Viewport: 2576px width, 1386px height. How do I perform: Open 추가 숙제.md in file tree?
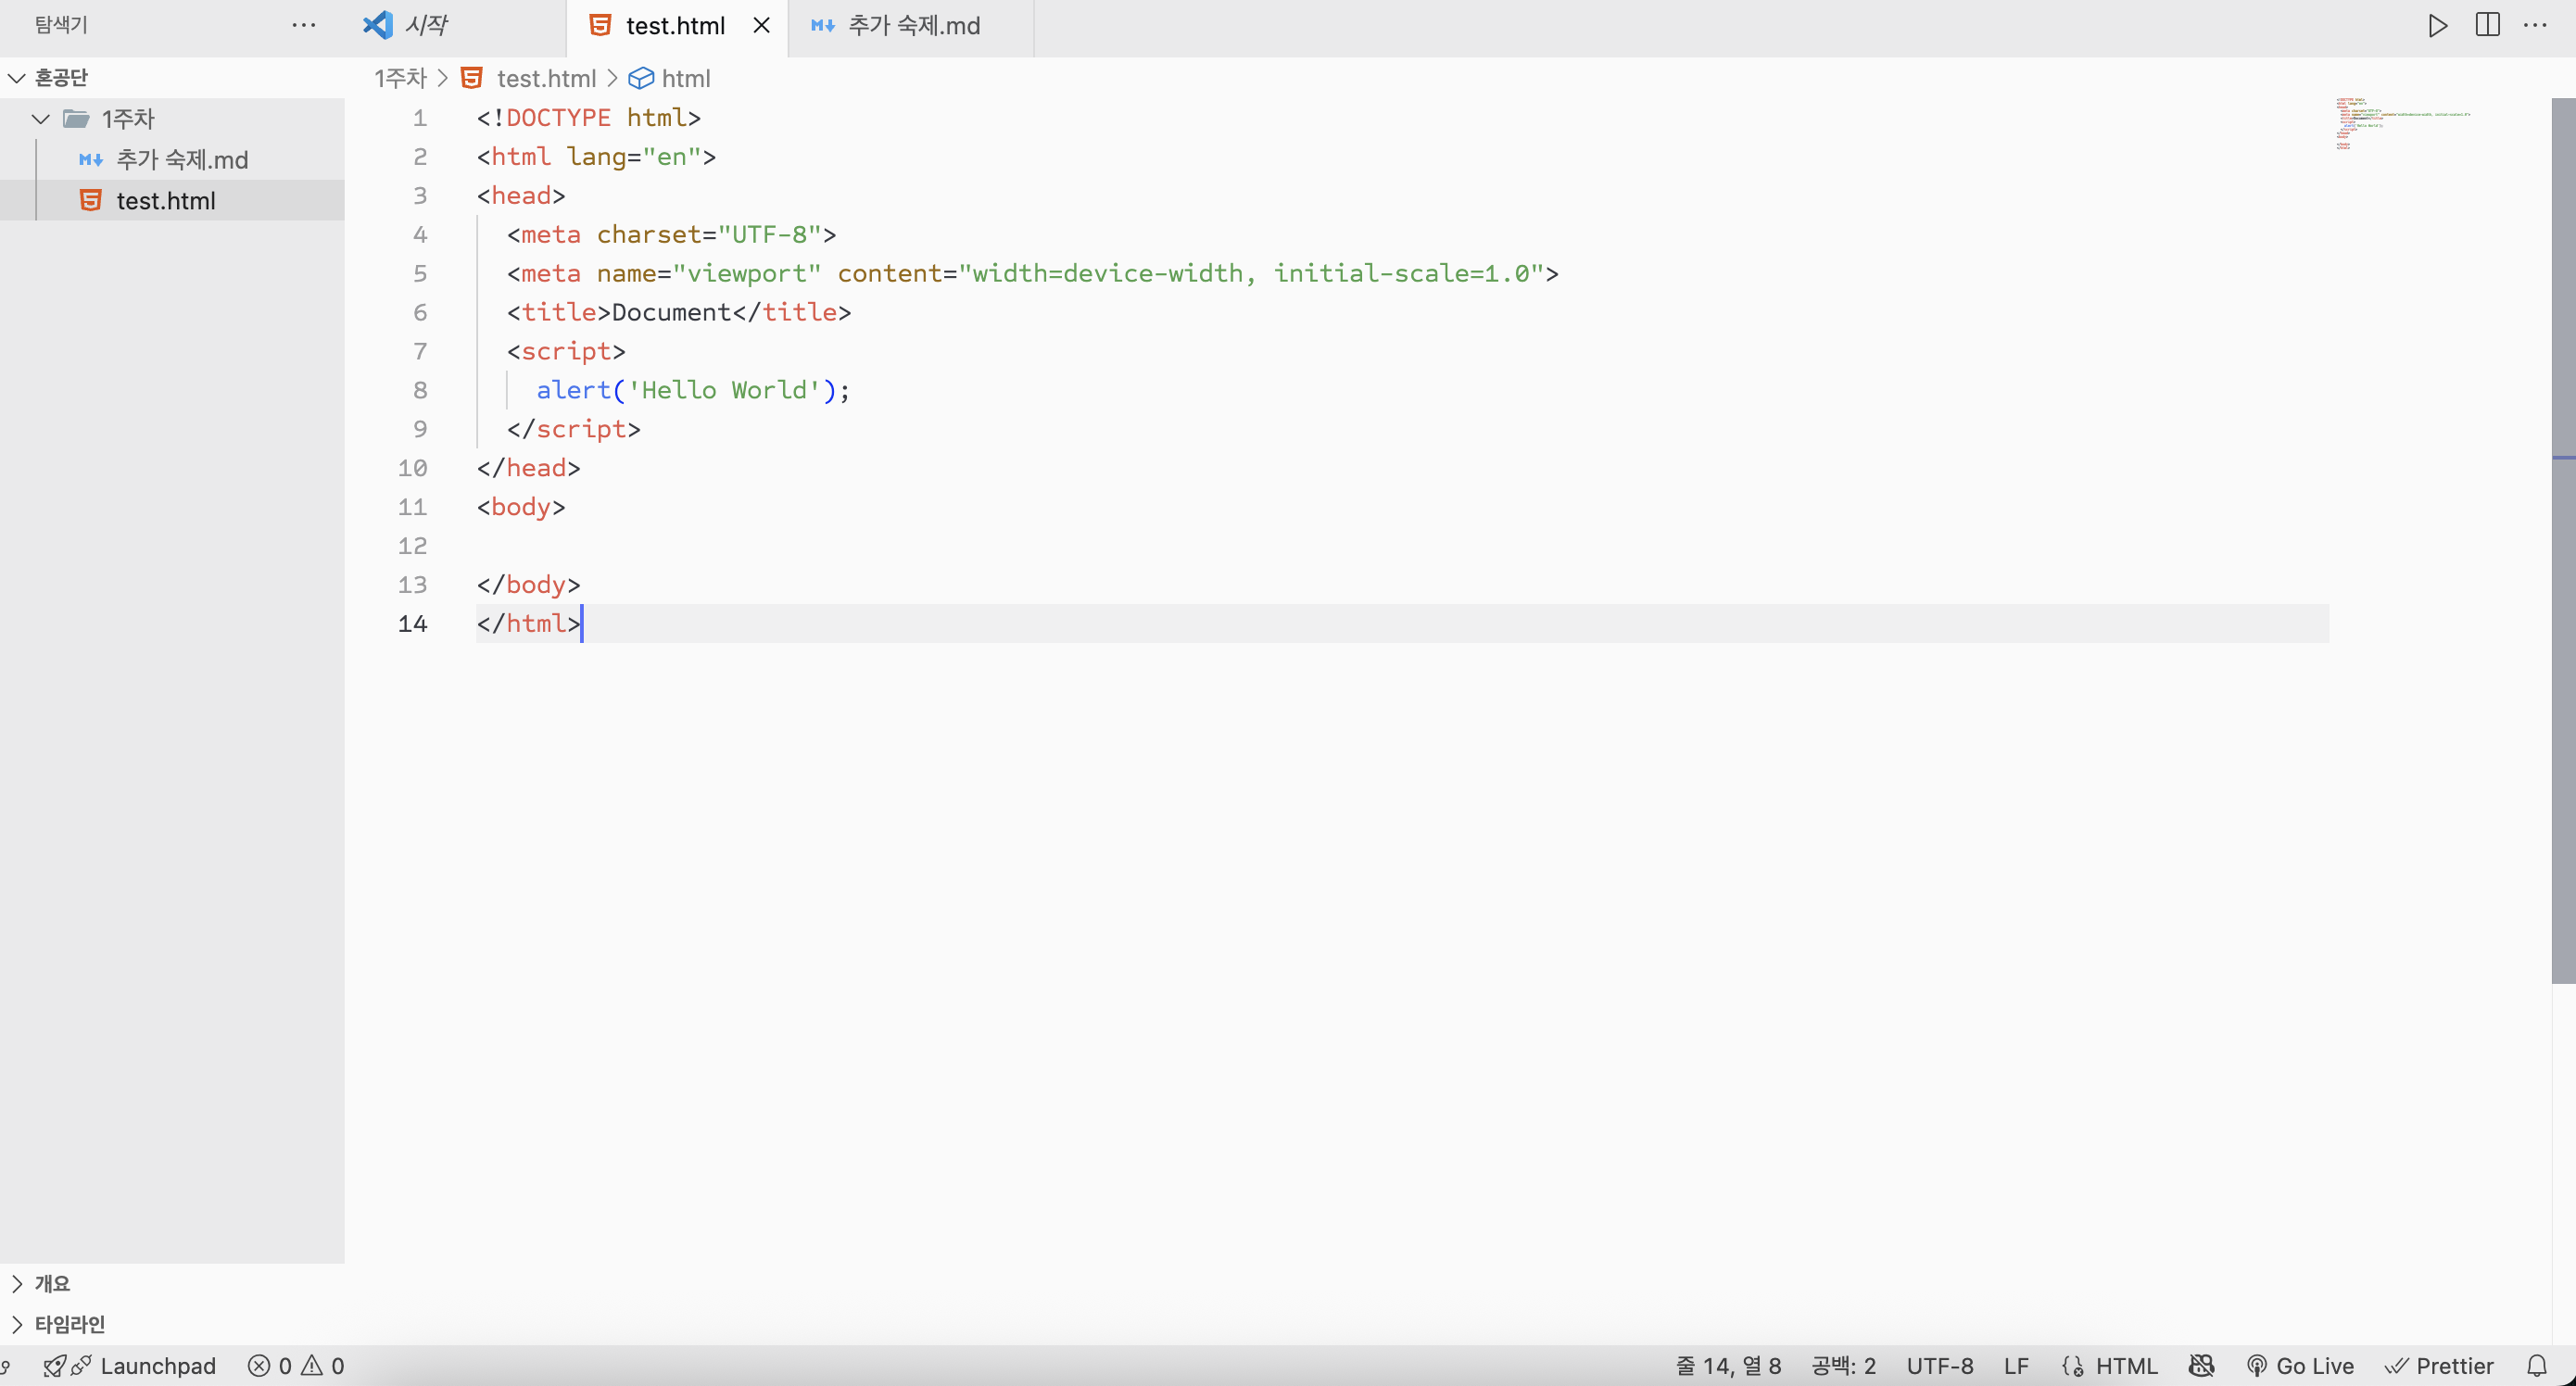click(x=181, y=160)
